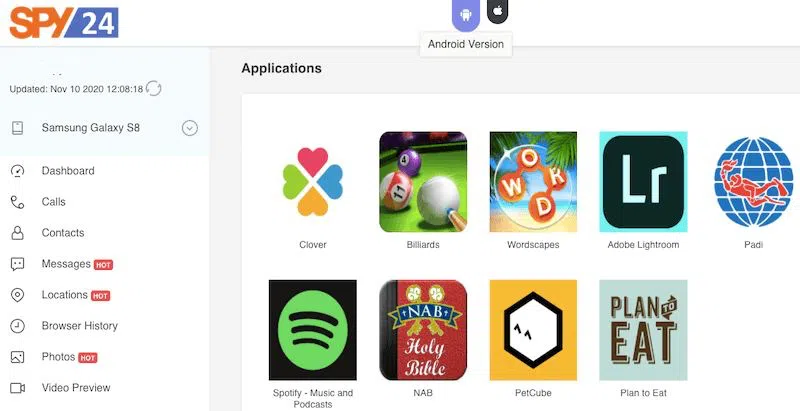
Task: Open the Dashboard menu item
Action: coord(68,171)
